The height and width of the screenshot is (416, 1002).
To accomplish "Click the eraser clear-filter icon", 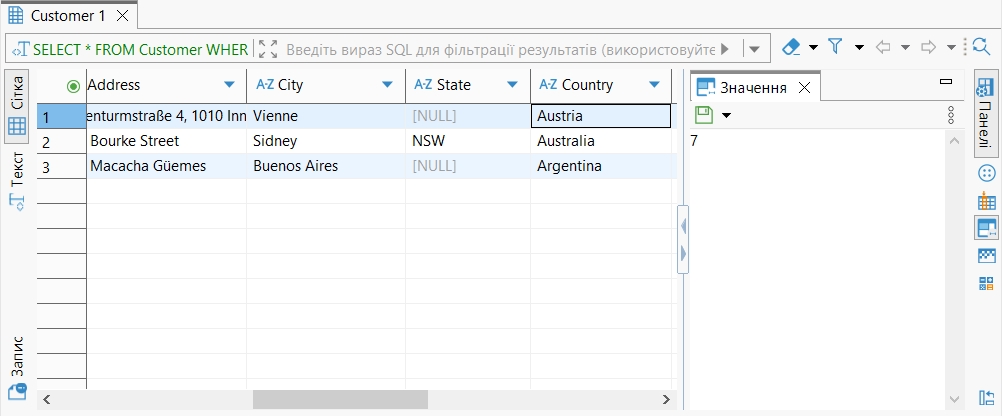I will [792, 47].
